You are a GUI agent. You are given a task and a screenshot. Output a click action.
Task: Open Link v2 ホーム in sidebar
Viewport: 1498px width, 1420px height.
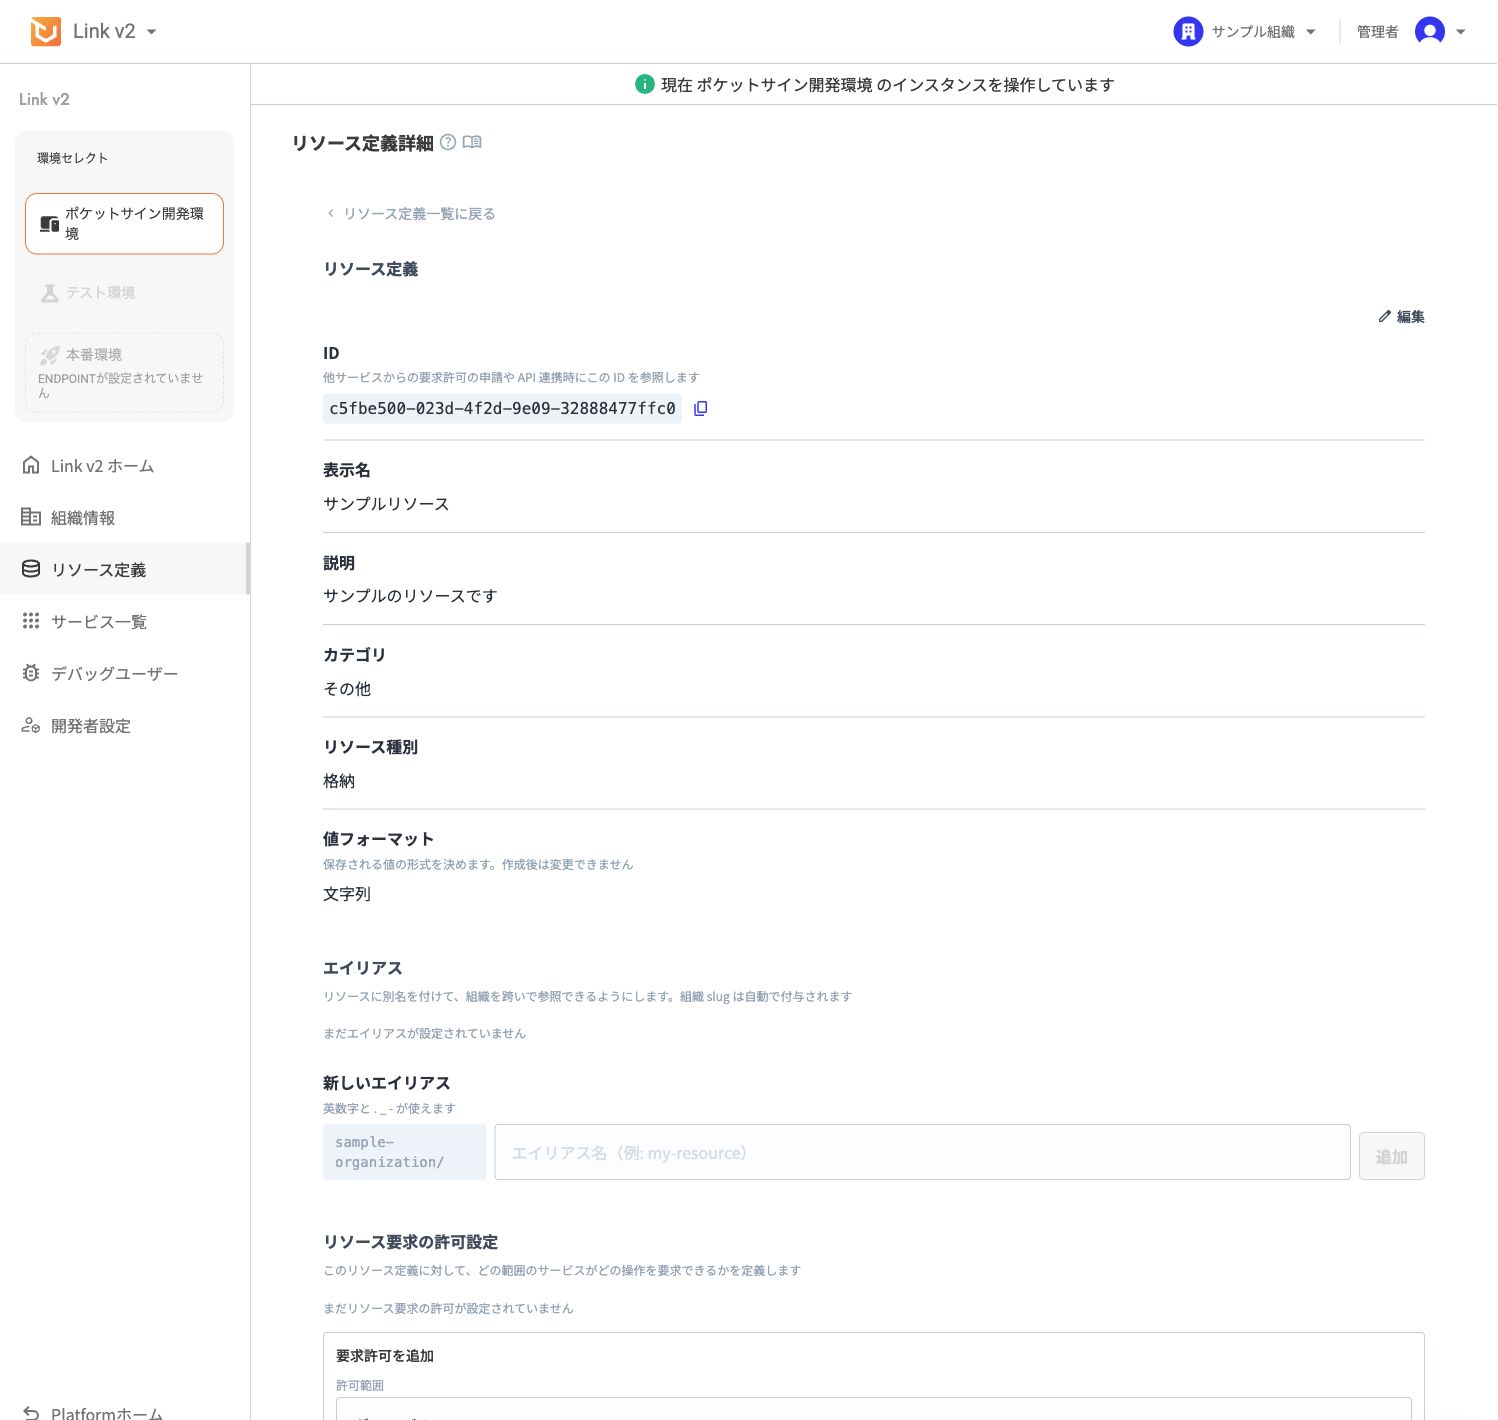tap(124, 466)
